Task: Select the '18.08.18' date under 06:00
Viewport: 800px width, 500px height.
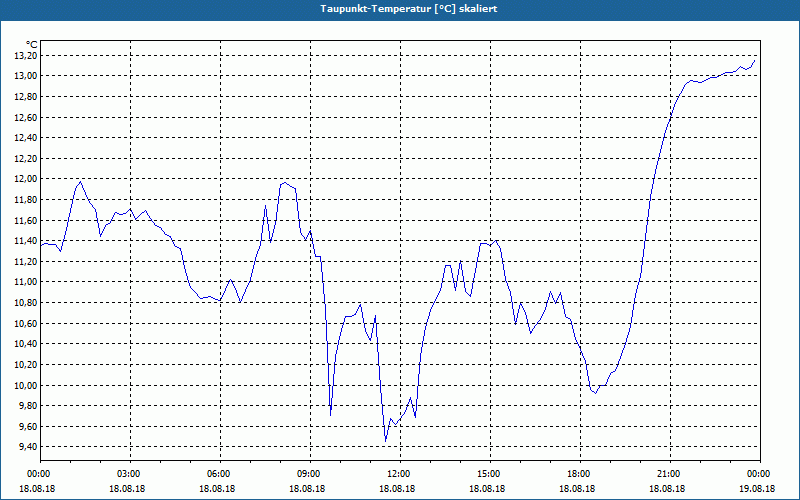Action: click(217, 488)
